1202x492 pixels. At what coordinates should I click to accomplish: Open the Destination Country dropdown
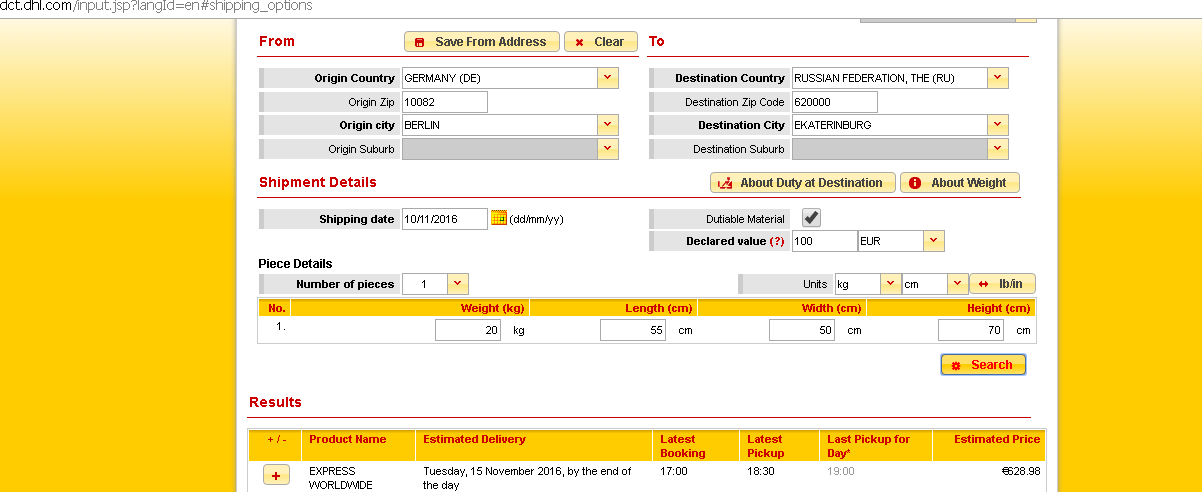(x=998, y=78)
